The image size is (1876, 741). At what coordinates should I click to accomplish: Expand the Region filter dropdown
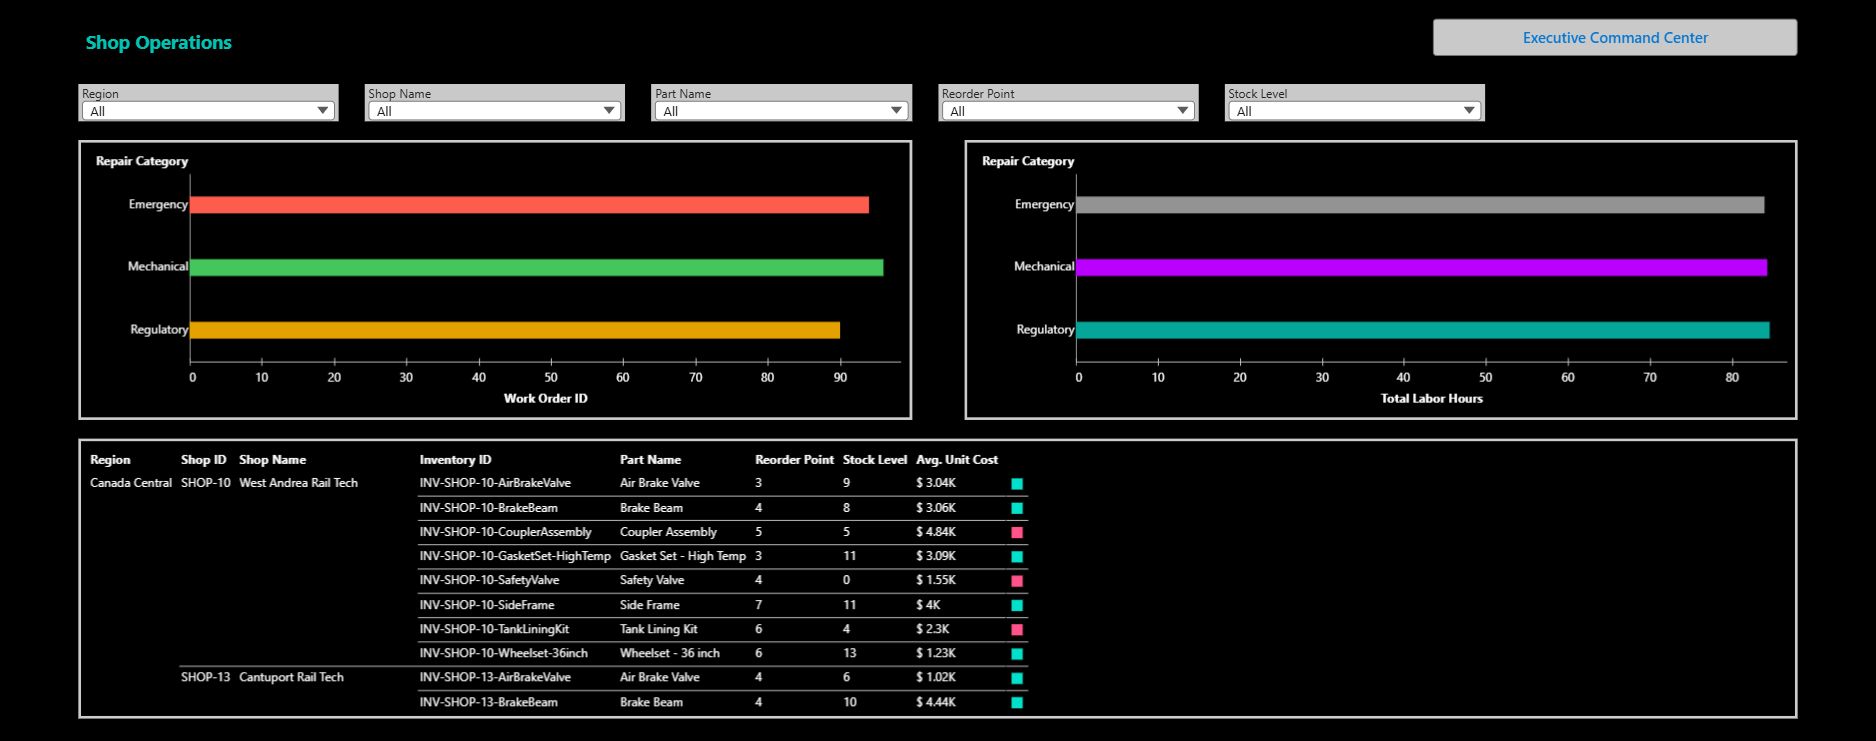click(208, 111)
